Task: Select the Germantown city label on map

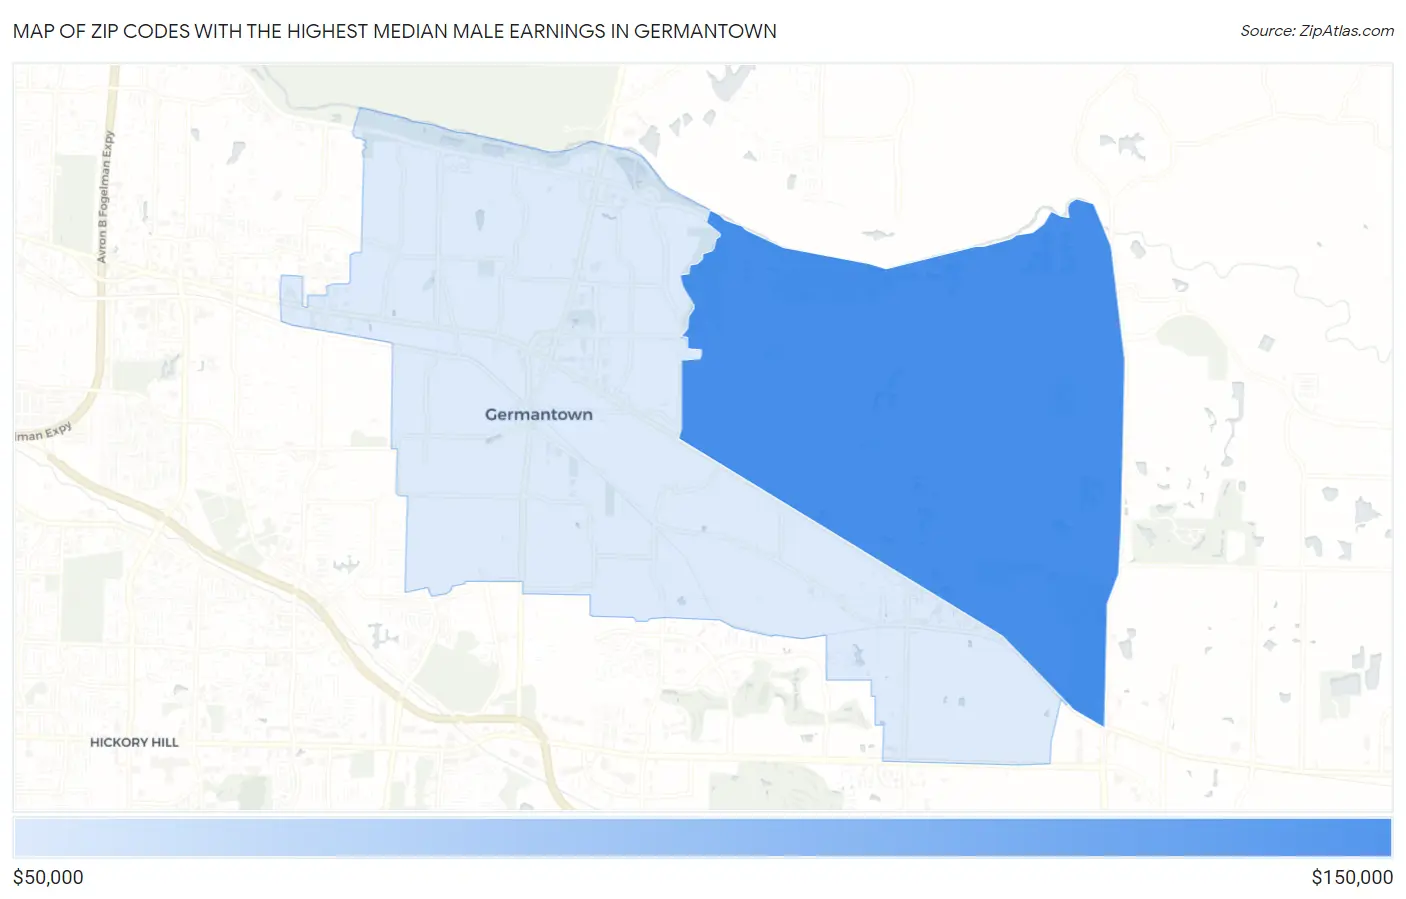Action: click(538, 414)
